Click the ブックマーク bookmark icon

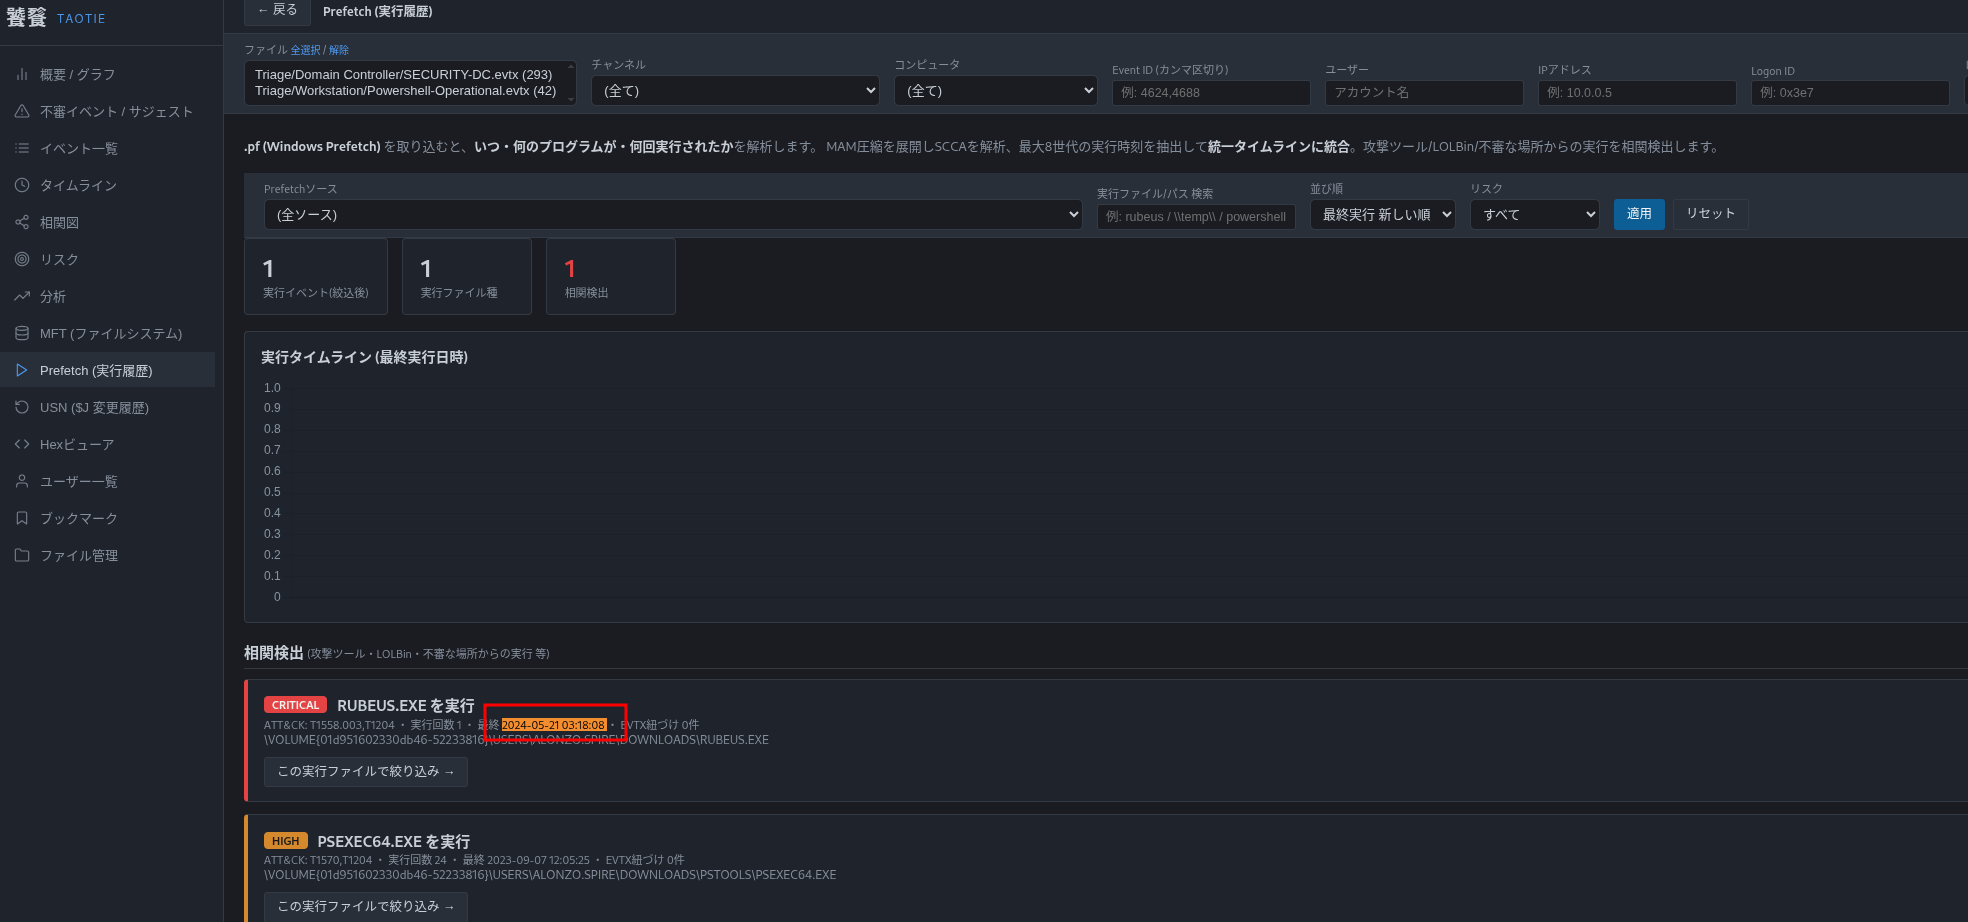(x=22, y=518)
